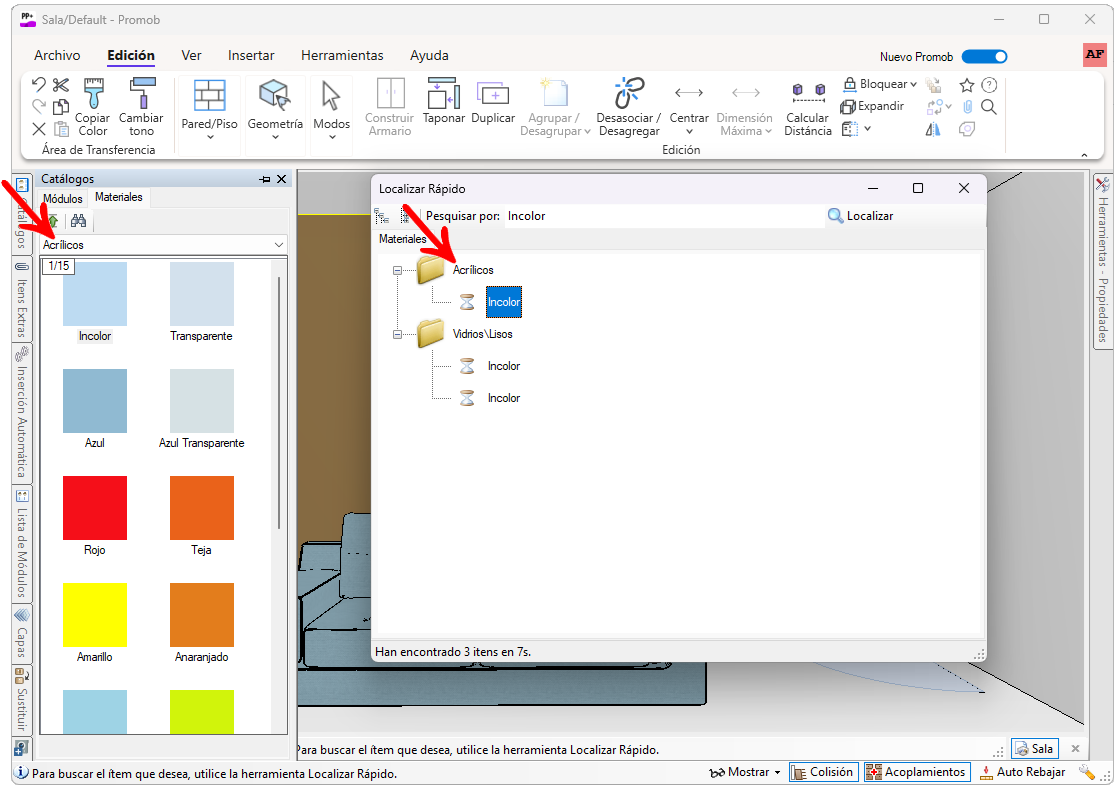Toggle the Acoplamientos option

point(917,772)
